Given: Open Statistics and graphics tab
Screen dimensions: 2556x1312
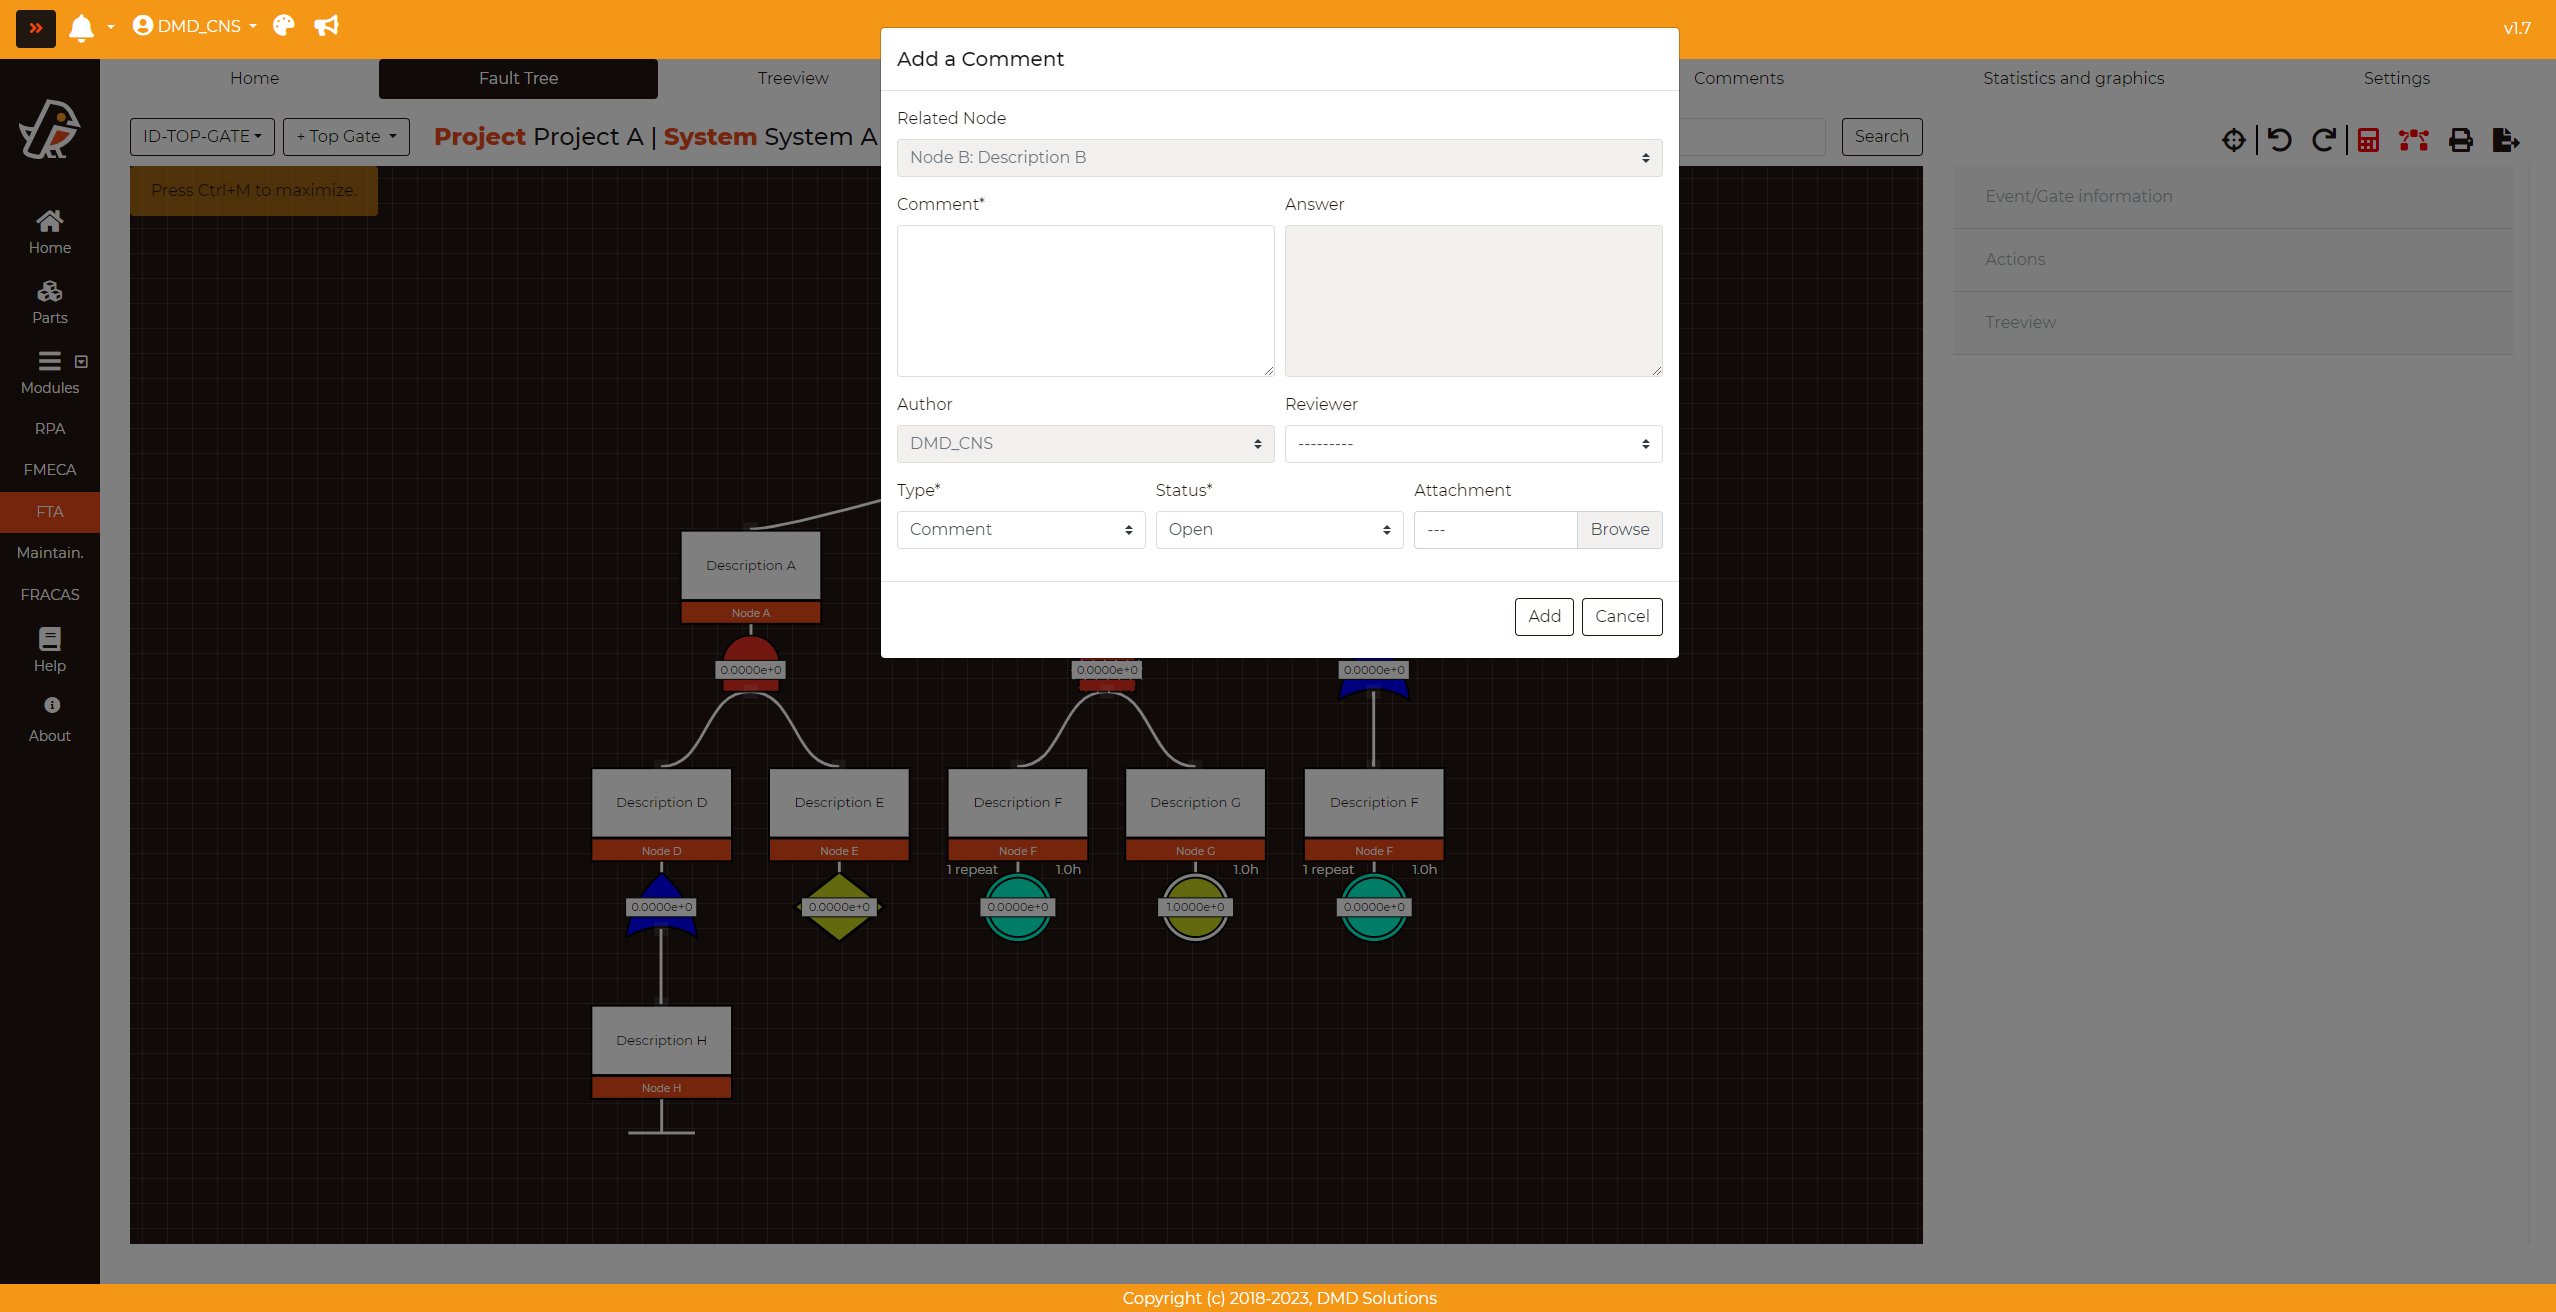Looking at the screenshot, I should tap(2073, 78).
